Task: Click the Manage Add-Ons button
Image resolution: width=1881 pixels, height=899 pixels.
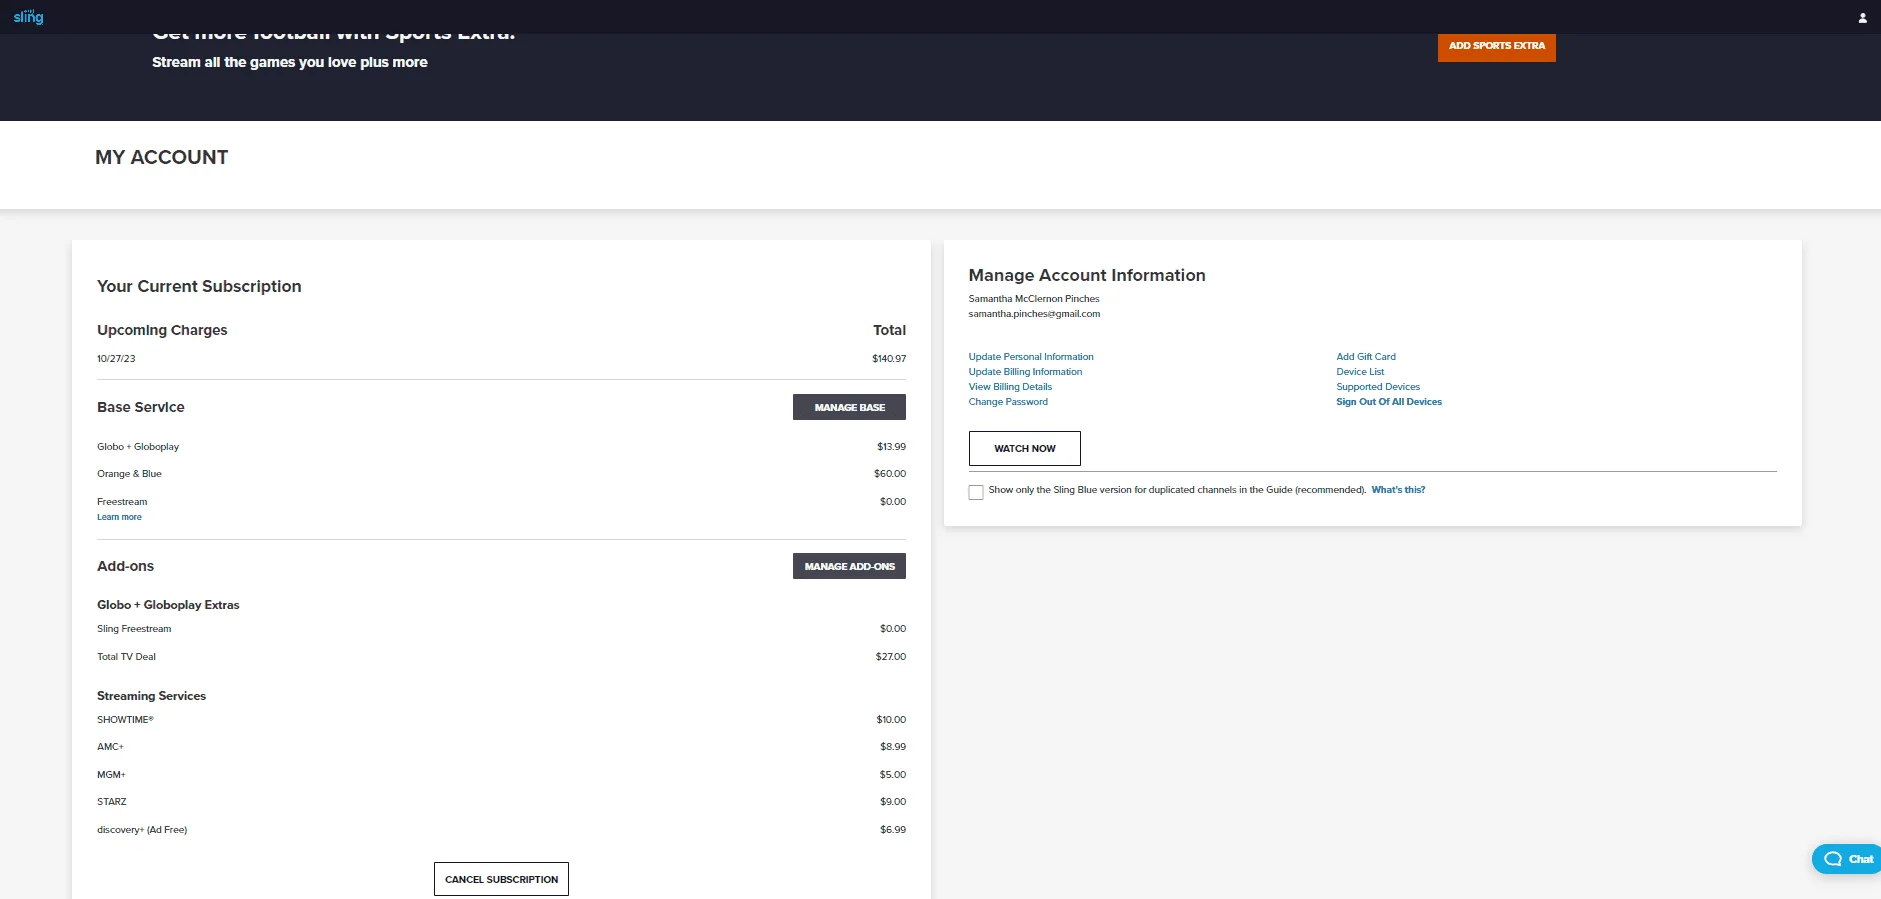Action: 849,566
